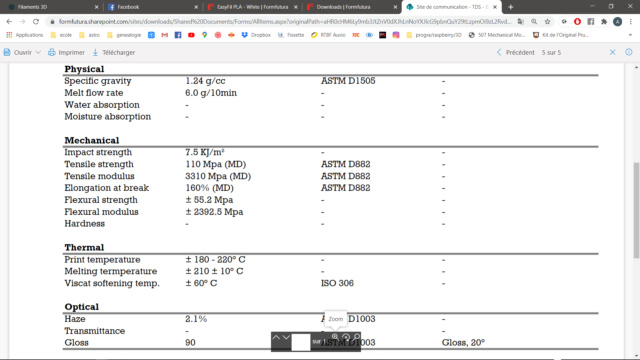Open the info details panel icon
The image size is (640, 360).
[629, 52]
